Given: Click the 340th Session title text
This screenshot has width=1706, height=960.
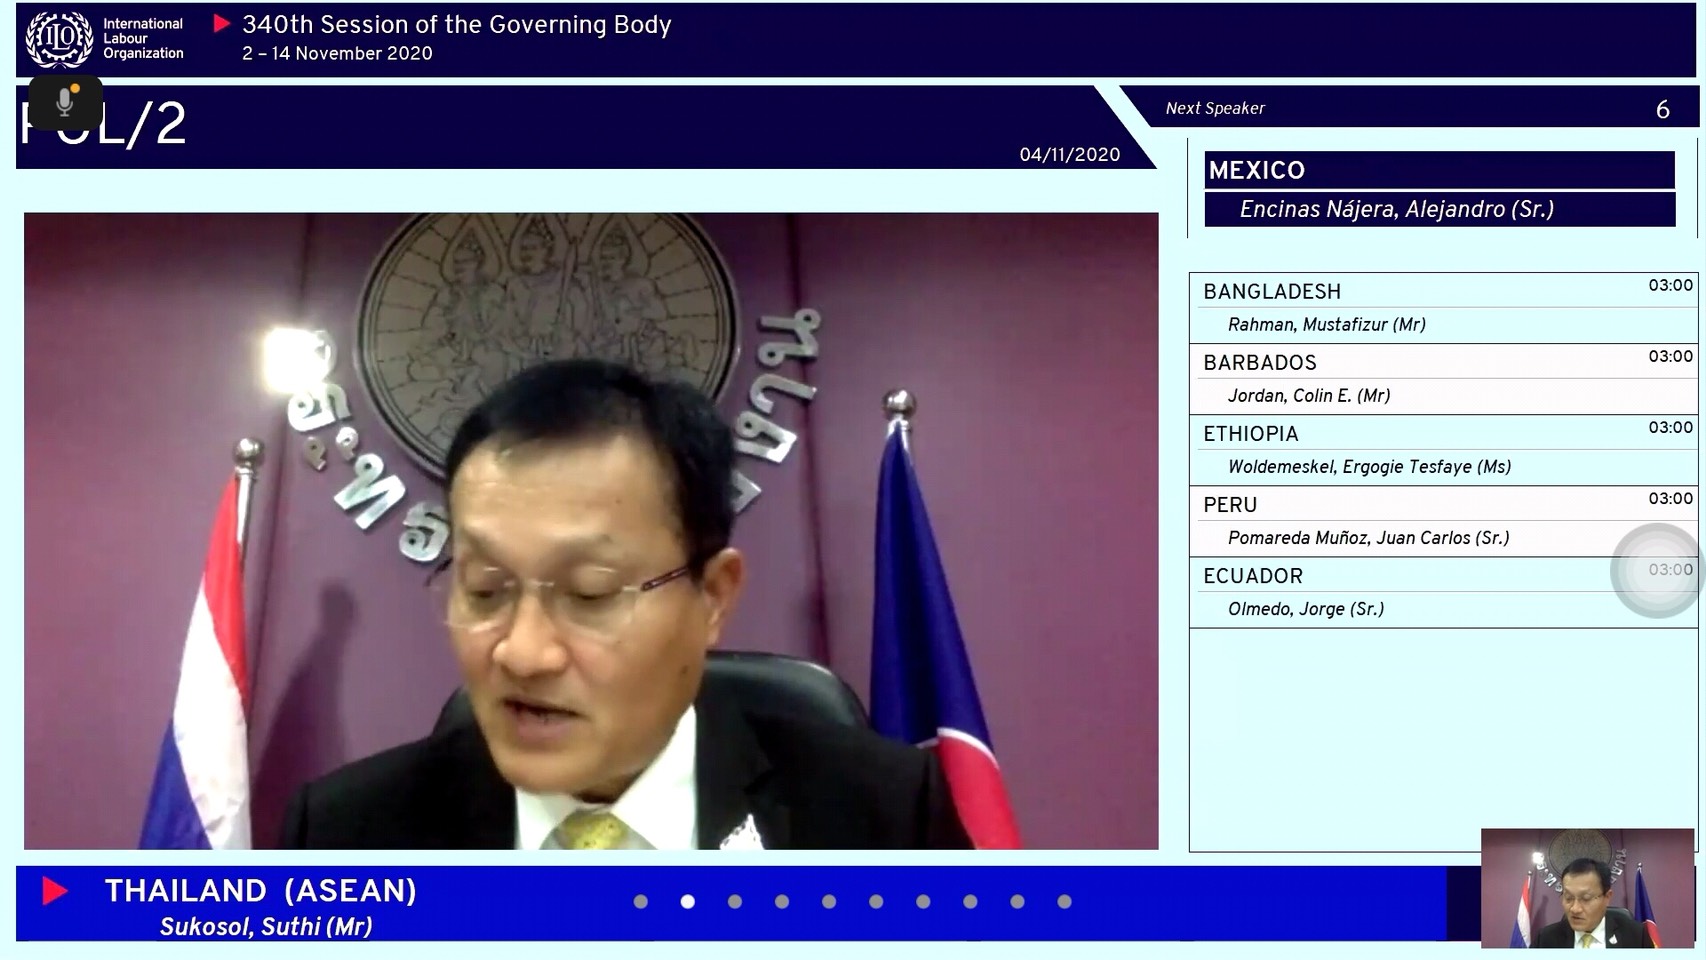Looking at the screenshot, I should coord(456,25).
